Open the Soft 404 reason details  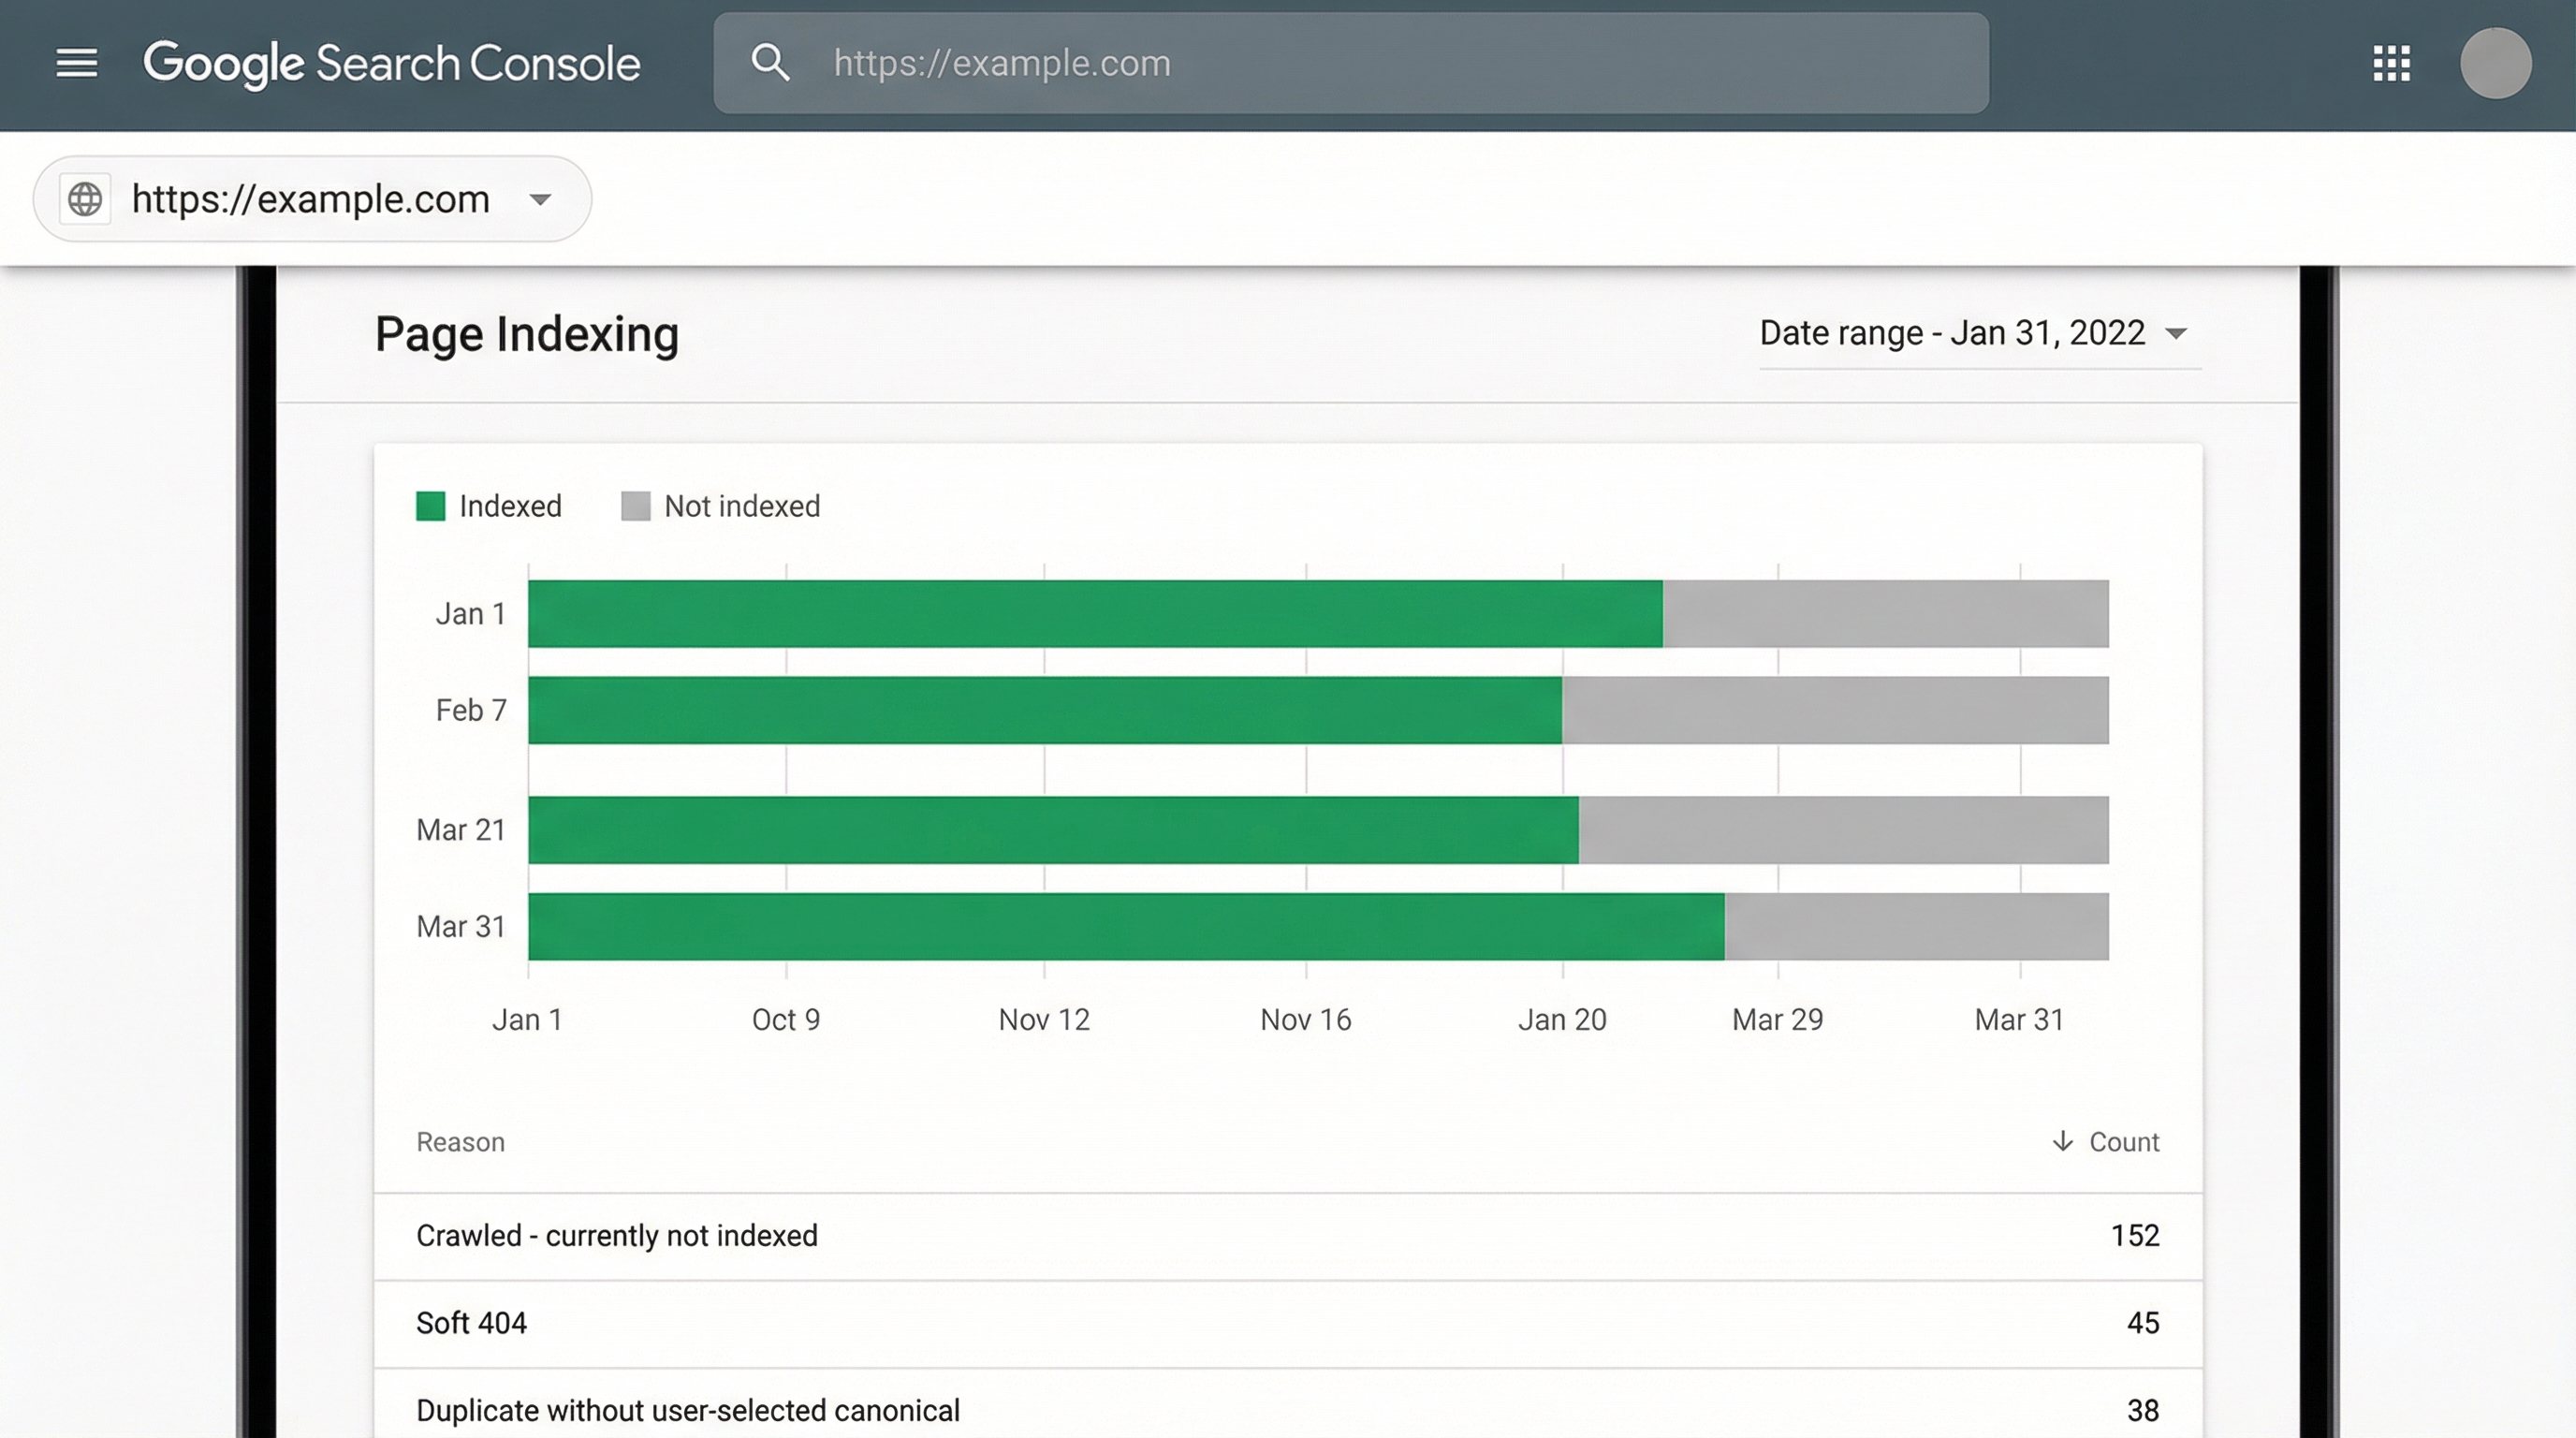[x=471, y=1322]
